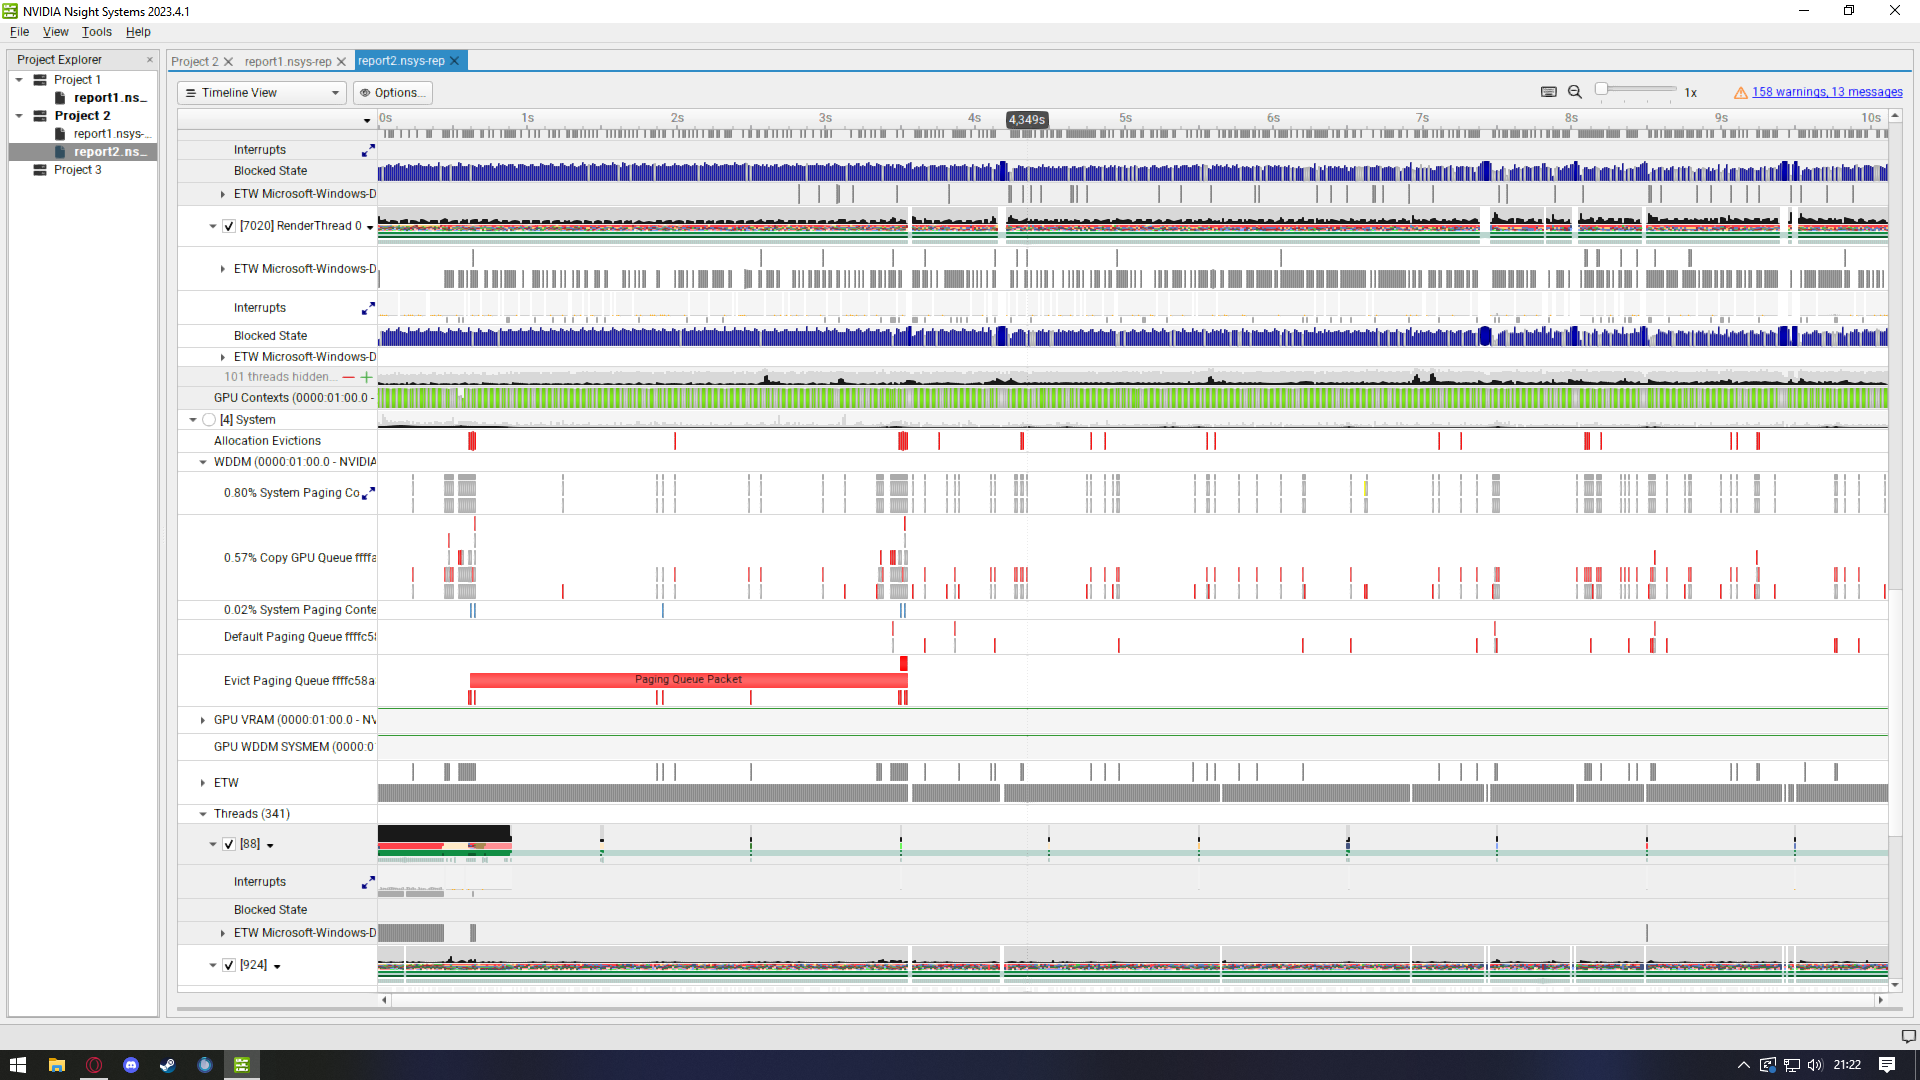The height and width of the screenshot is (1080, 1920).
Task: Click the Evict Paging Queue row label
Action: pos(299,681)
